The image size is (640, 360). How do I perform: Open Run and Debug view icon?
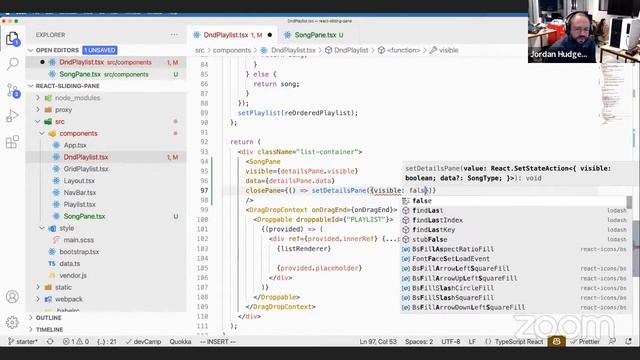[x=13, y=116]
